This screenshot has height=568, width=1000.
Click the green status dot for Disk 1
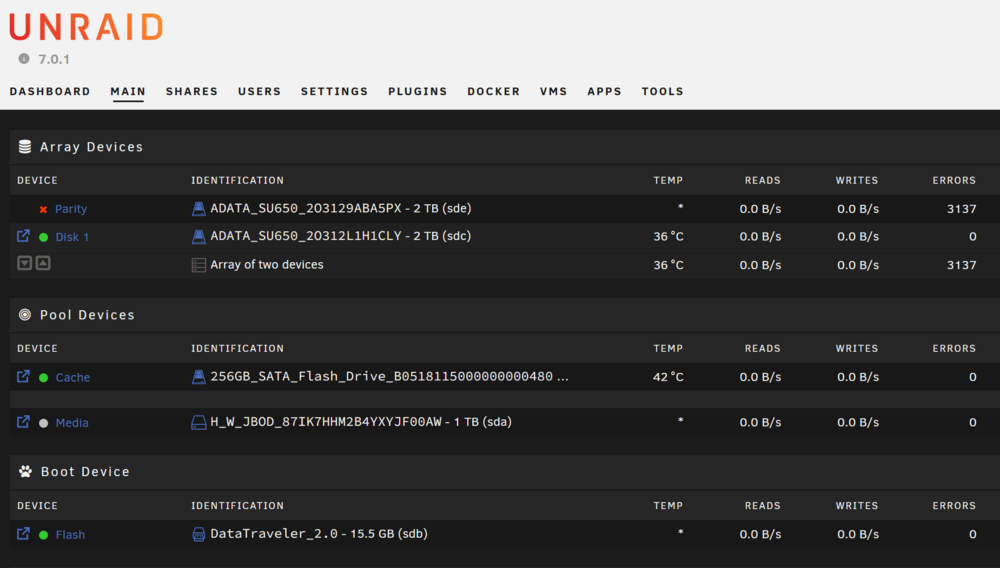point(43,237)
